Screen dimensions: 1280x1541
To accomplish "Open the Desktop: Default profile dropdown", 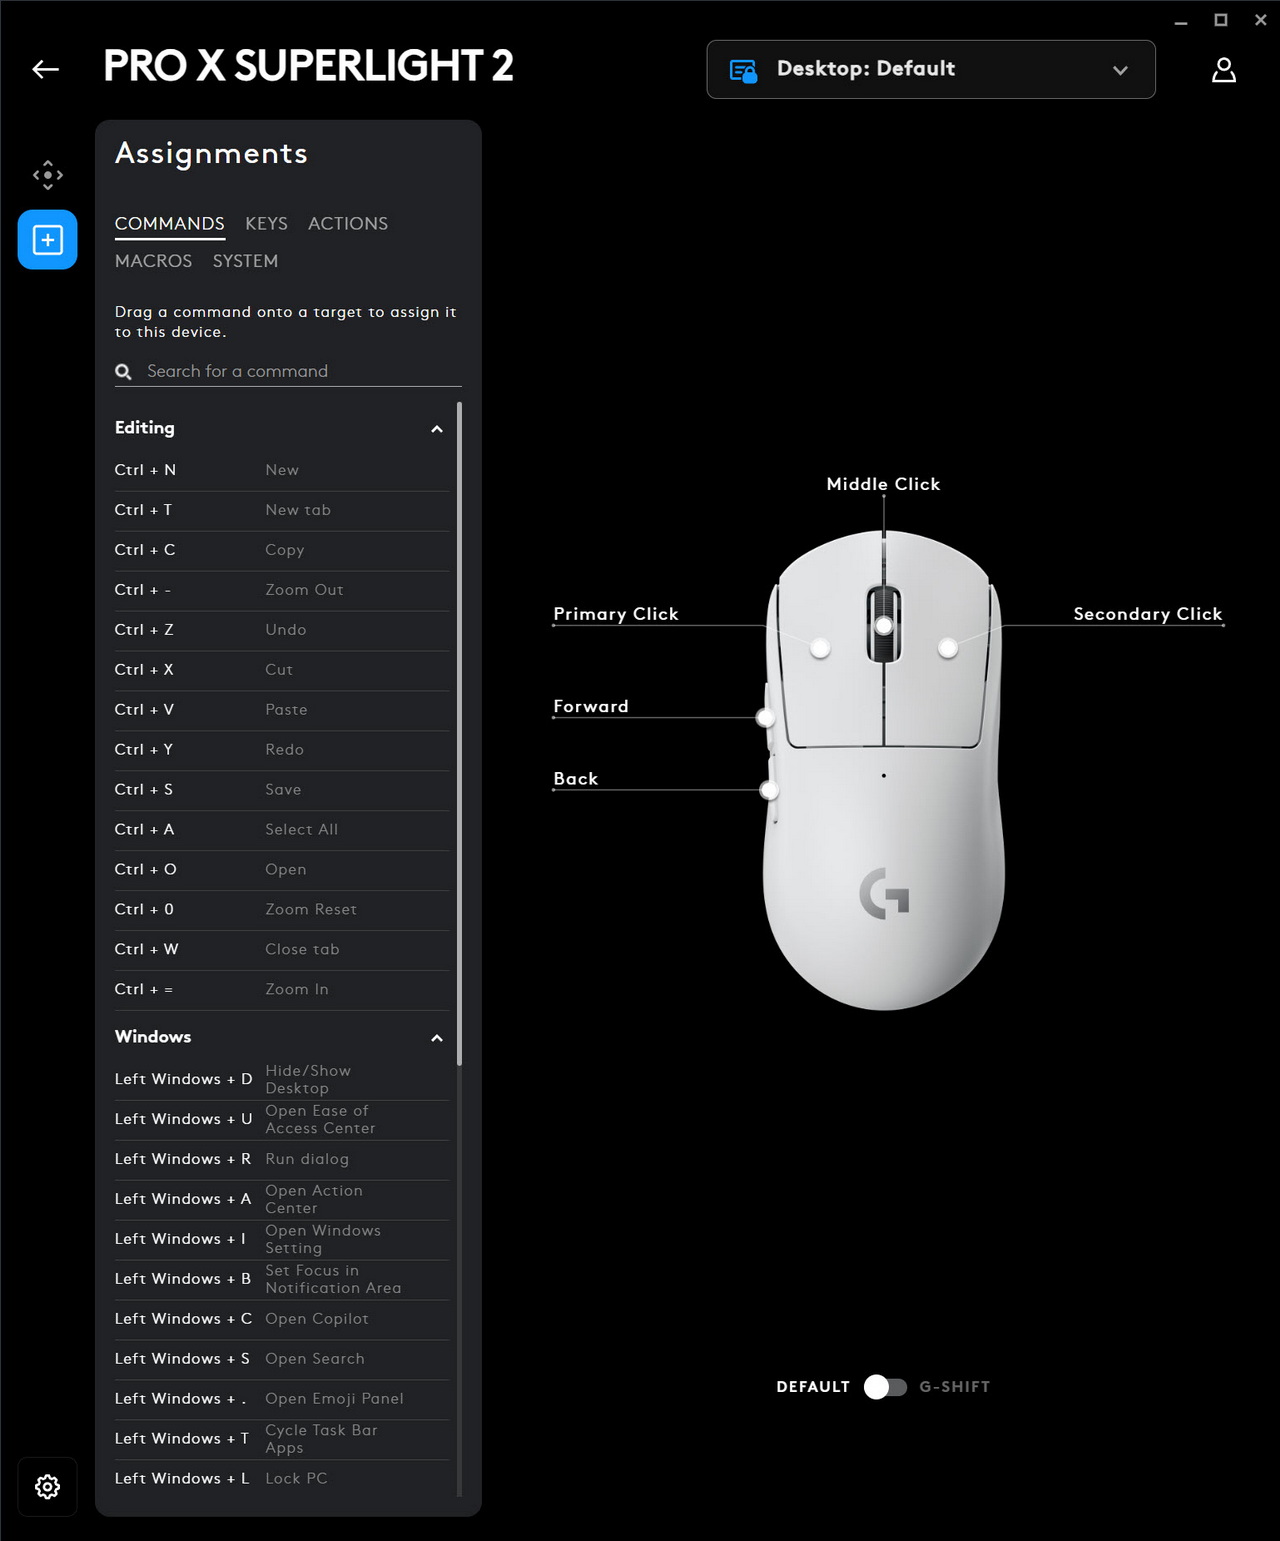I will (931, 69).
